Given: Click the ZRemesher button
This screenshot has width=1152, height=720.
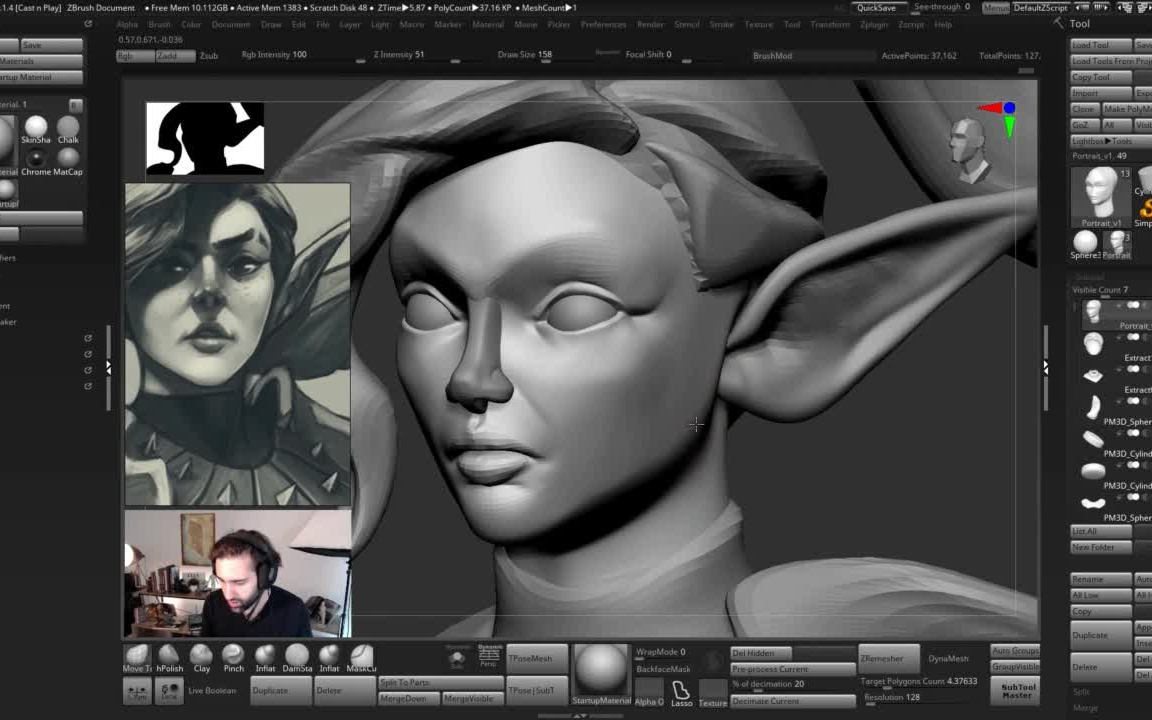Looking at the screenshot, I should coord(889,659).
